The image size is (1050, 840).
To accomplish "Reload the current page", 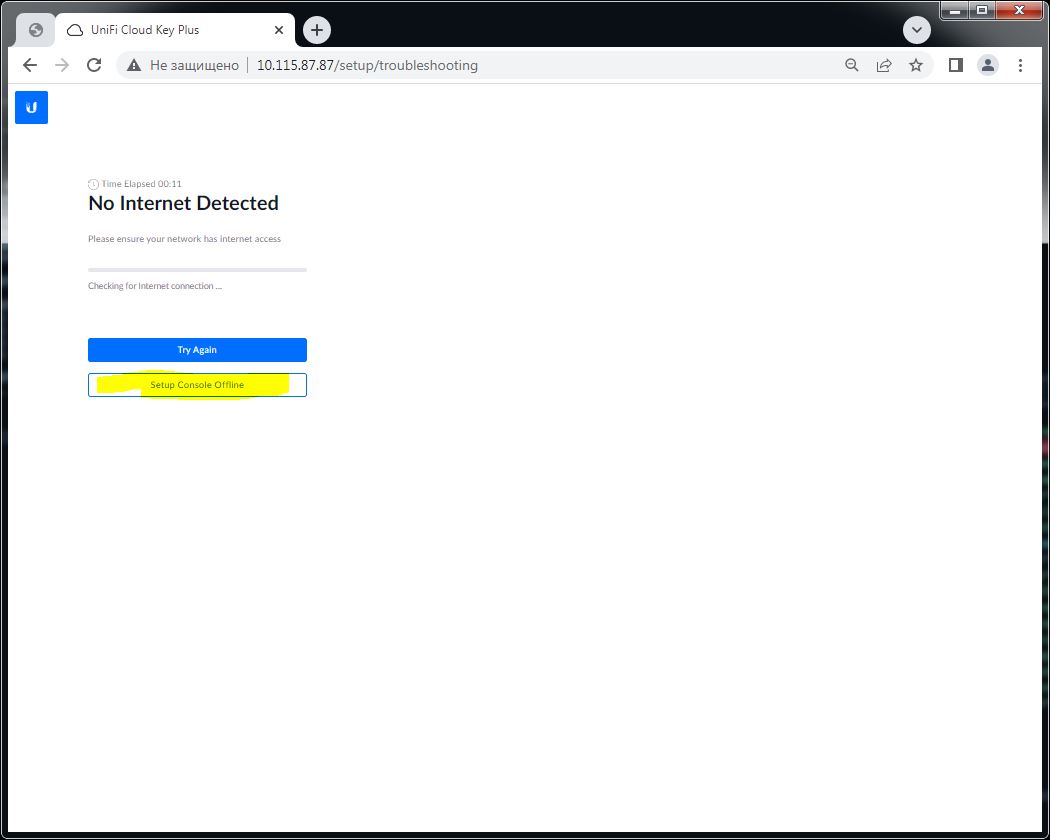I will [x=94, y=65].
